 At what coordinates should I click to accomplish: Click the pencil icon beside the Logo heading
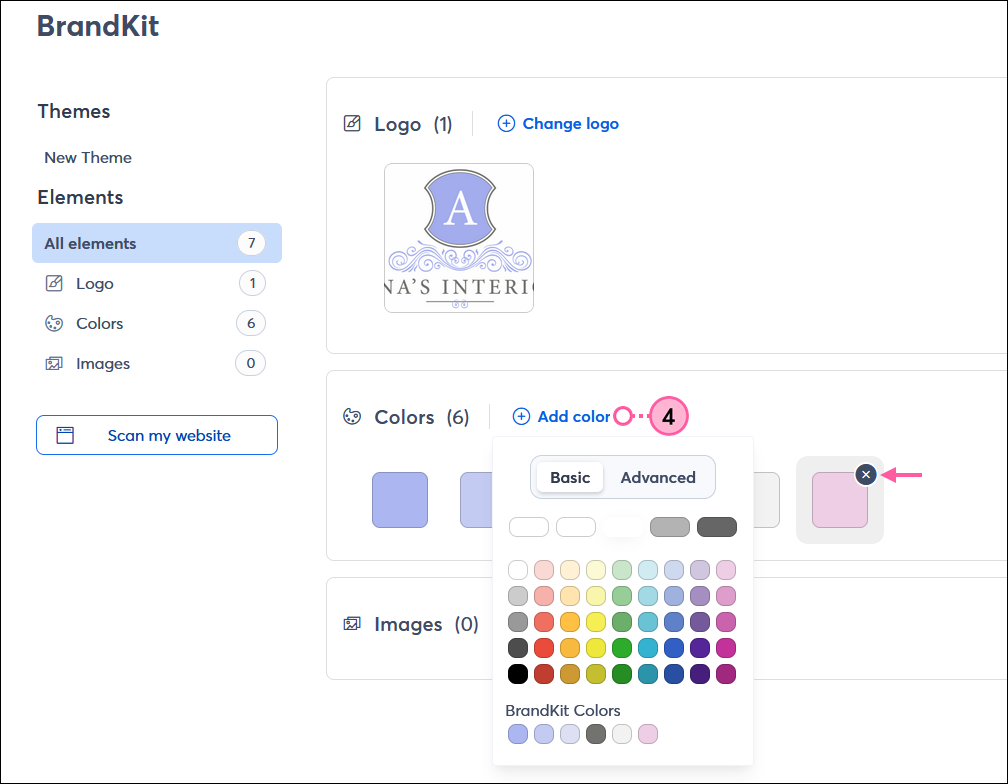tap(352, 123)
